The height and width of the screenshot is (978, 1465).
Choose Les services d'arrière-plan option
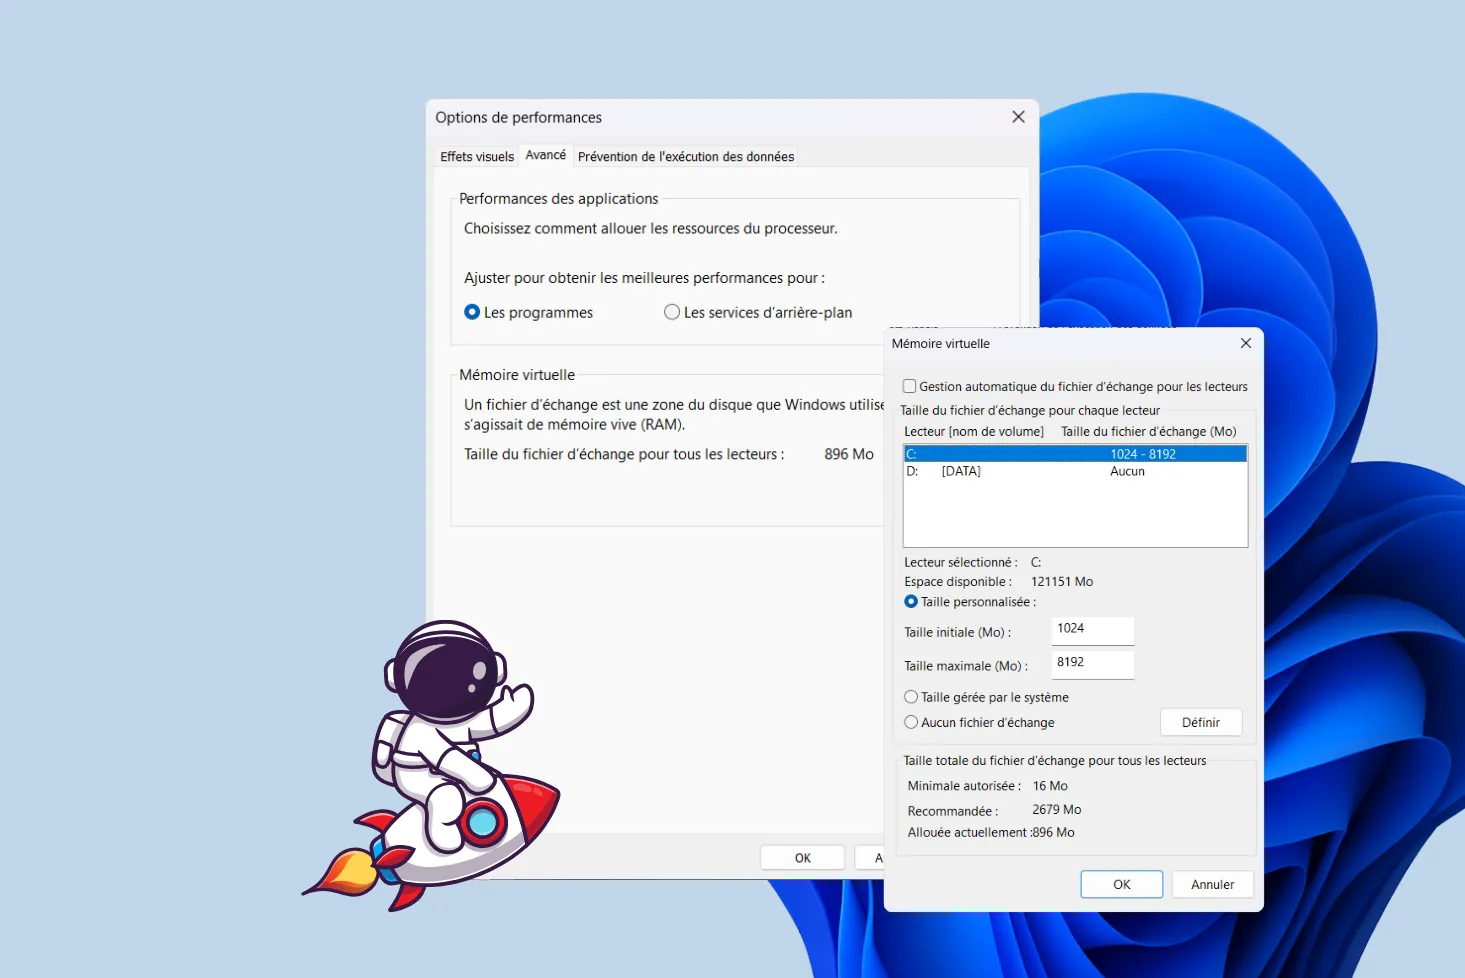point(671,312)
